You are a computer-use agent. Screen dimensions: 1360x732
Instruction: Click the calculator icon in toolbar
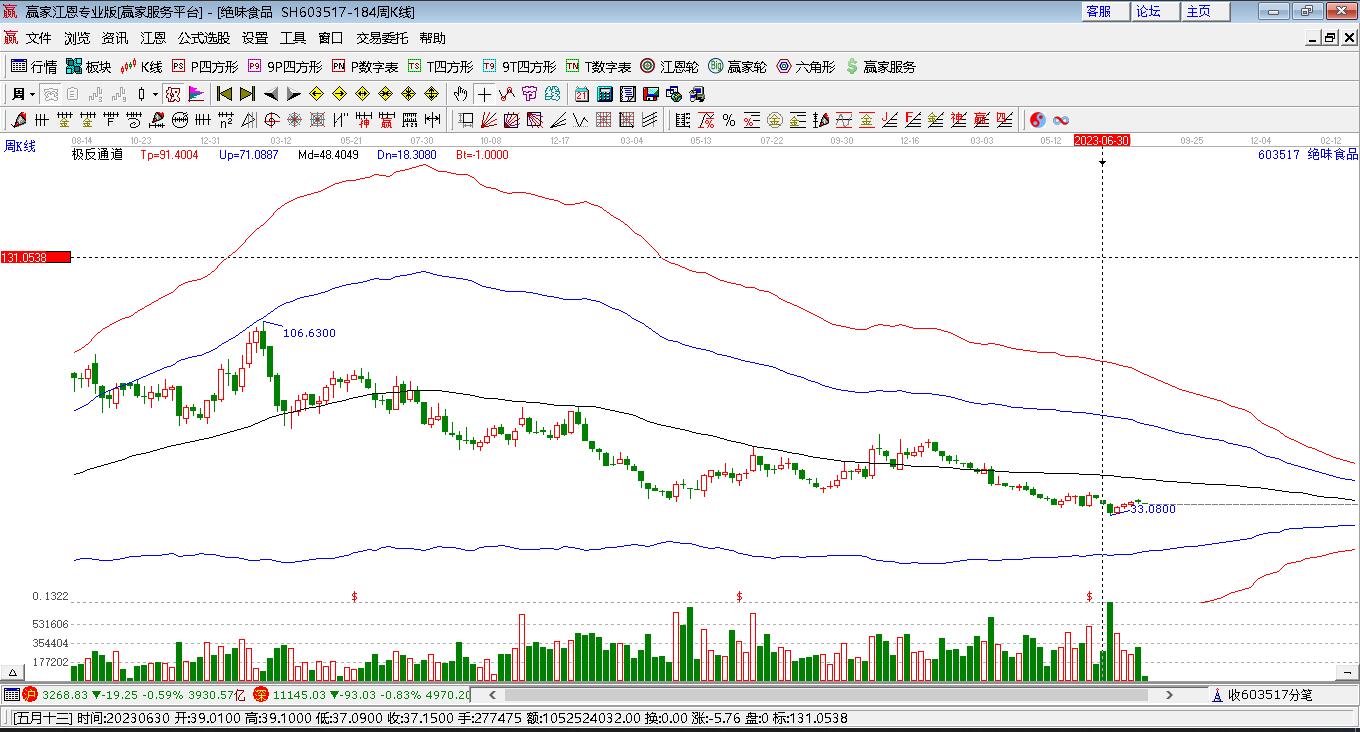coord(605,94)
